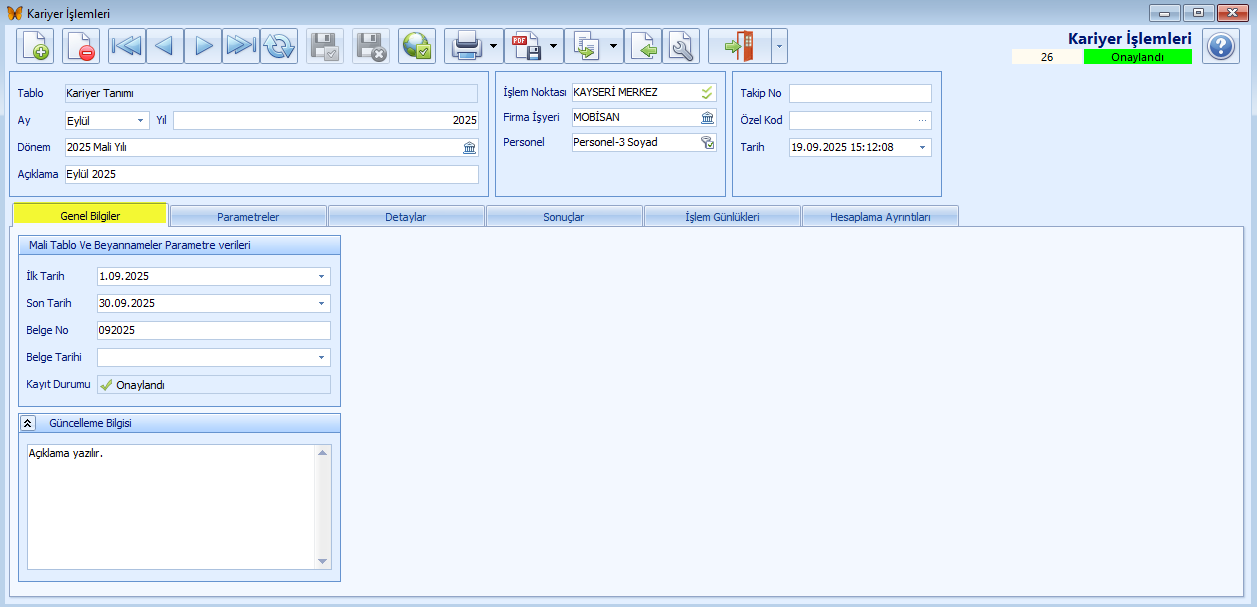Click the printer icon in toolbar
Screen dimensions: 1257x607
coord(467,46)
